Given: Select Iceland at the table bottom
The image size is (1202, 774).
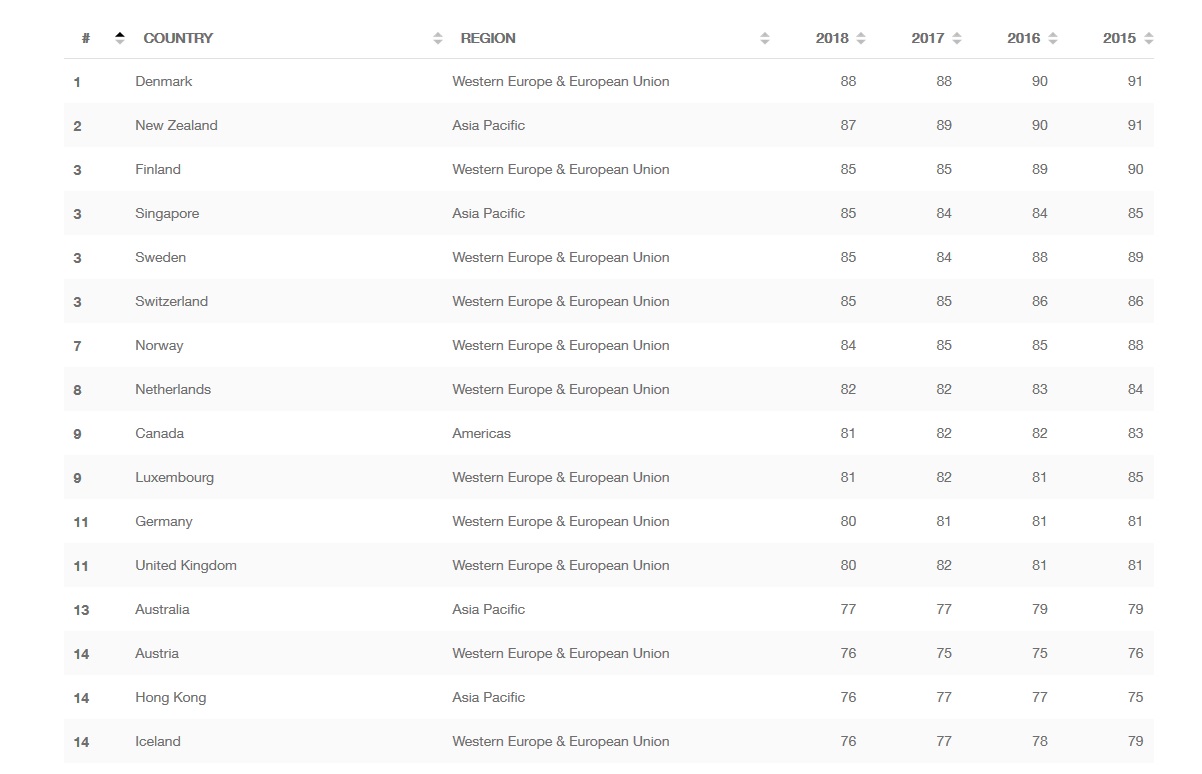Looking at the screenshot, I should tap(158, 741).
